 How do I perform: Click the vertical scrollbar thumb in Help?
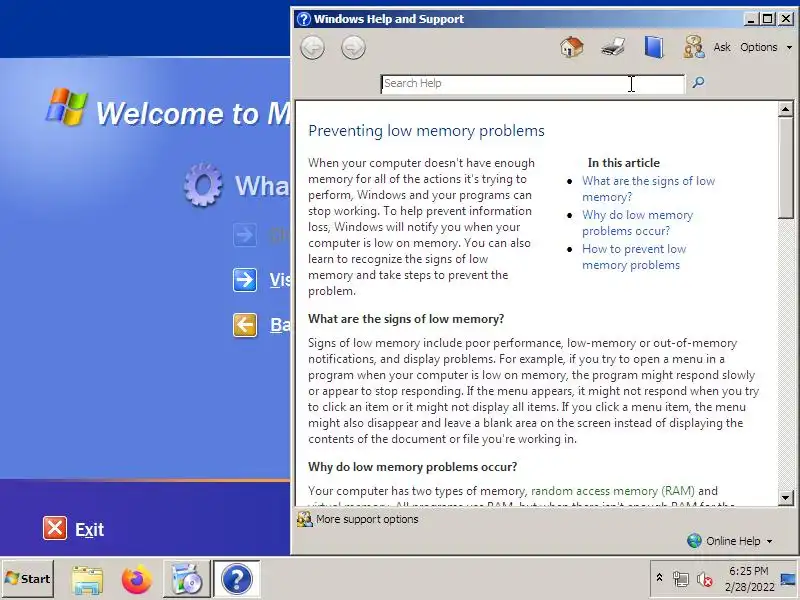785,167
